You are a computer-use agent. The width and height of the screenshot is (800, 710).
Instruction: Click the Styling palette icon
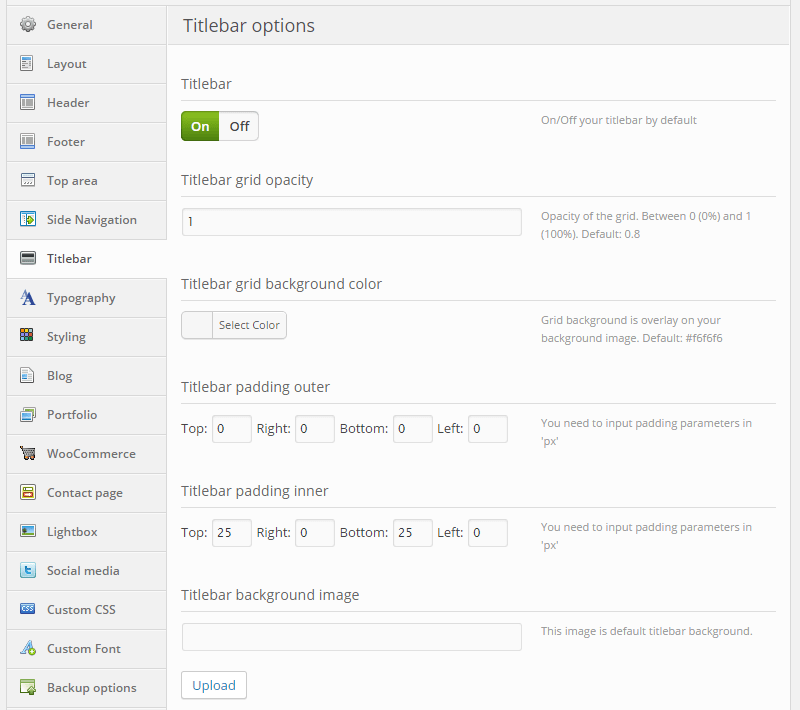pyautogui.click(x=28, y=337)
